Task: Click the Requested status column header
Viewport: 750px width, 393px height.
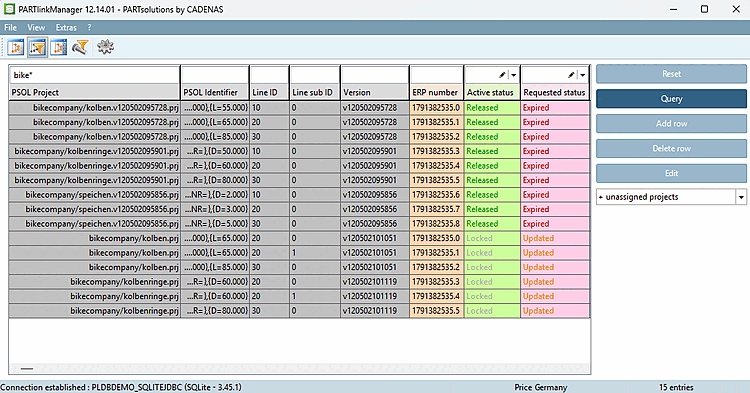Action: [x=555, y=92]
